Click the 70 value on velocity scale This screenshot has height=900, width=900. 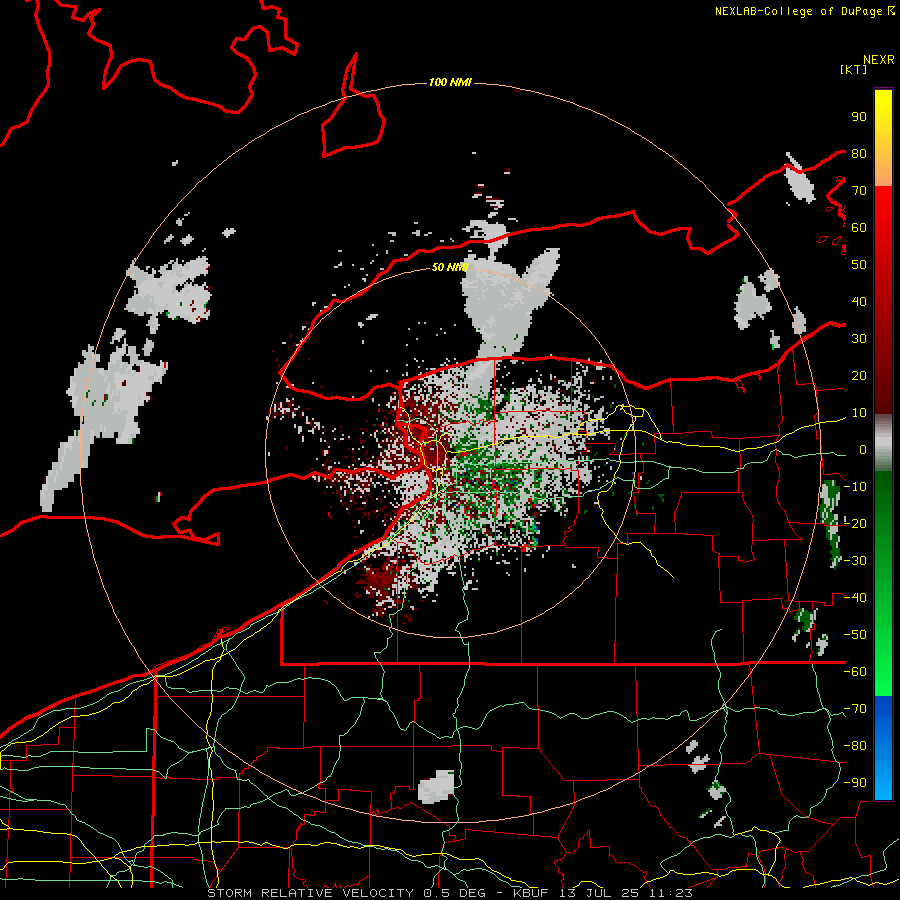point(859,191)
